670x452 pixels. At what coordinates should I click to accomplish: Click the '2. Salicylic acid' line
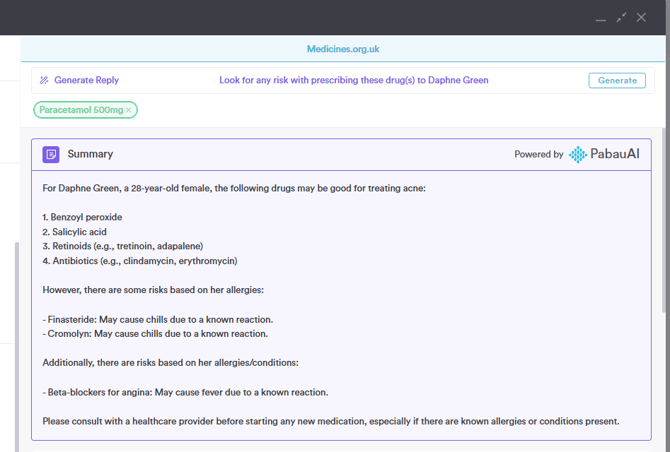point(74,232)
